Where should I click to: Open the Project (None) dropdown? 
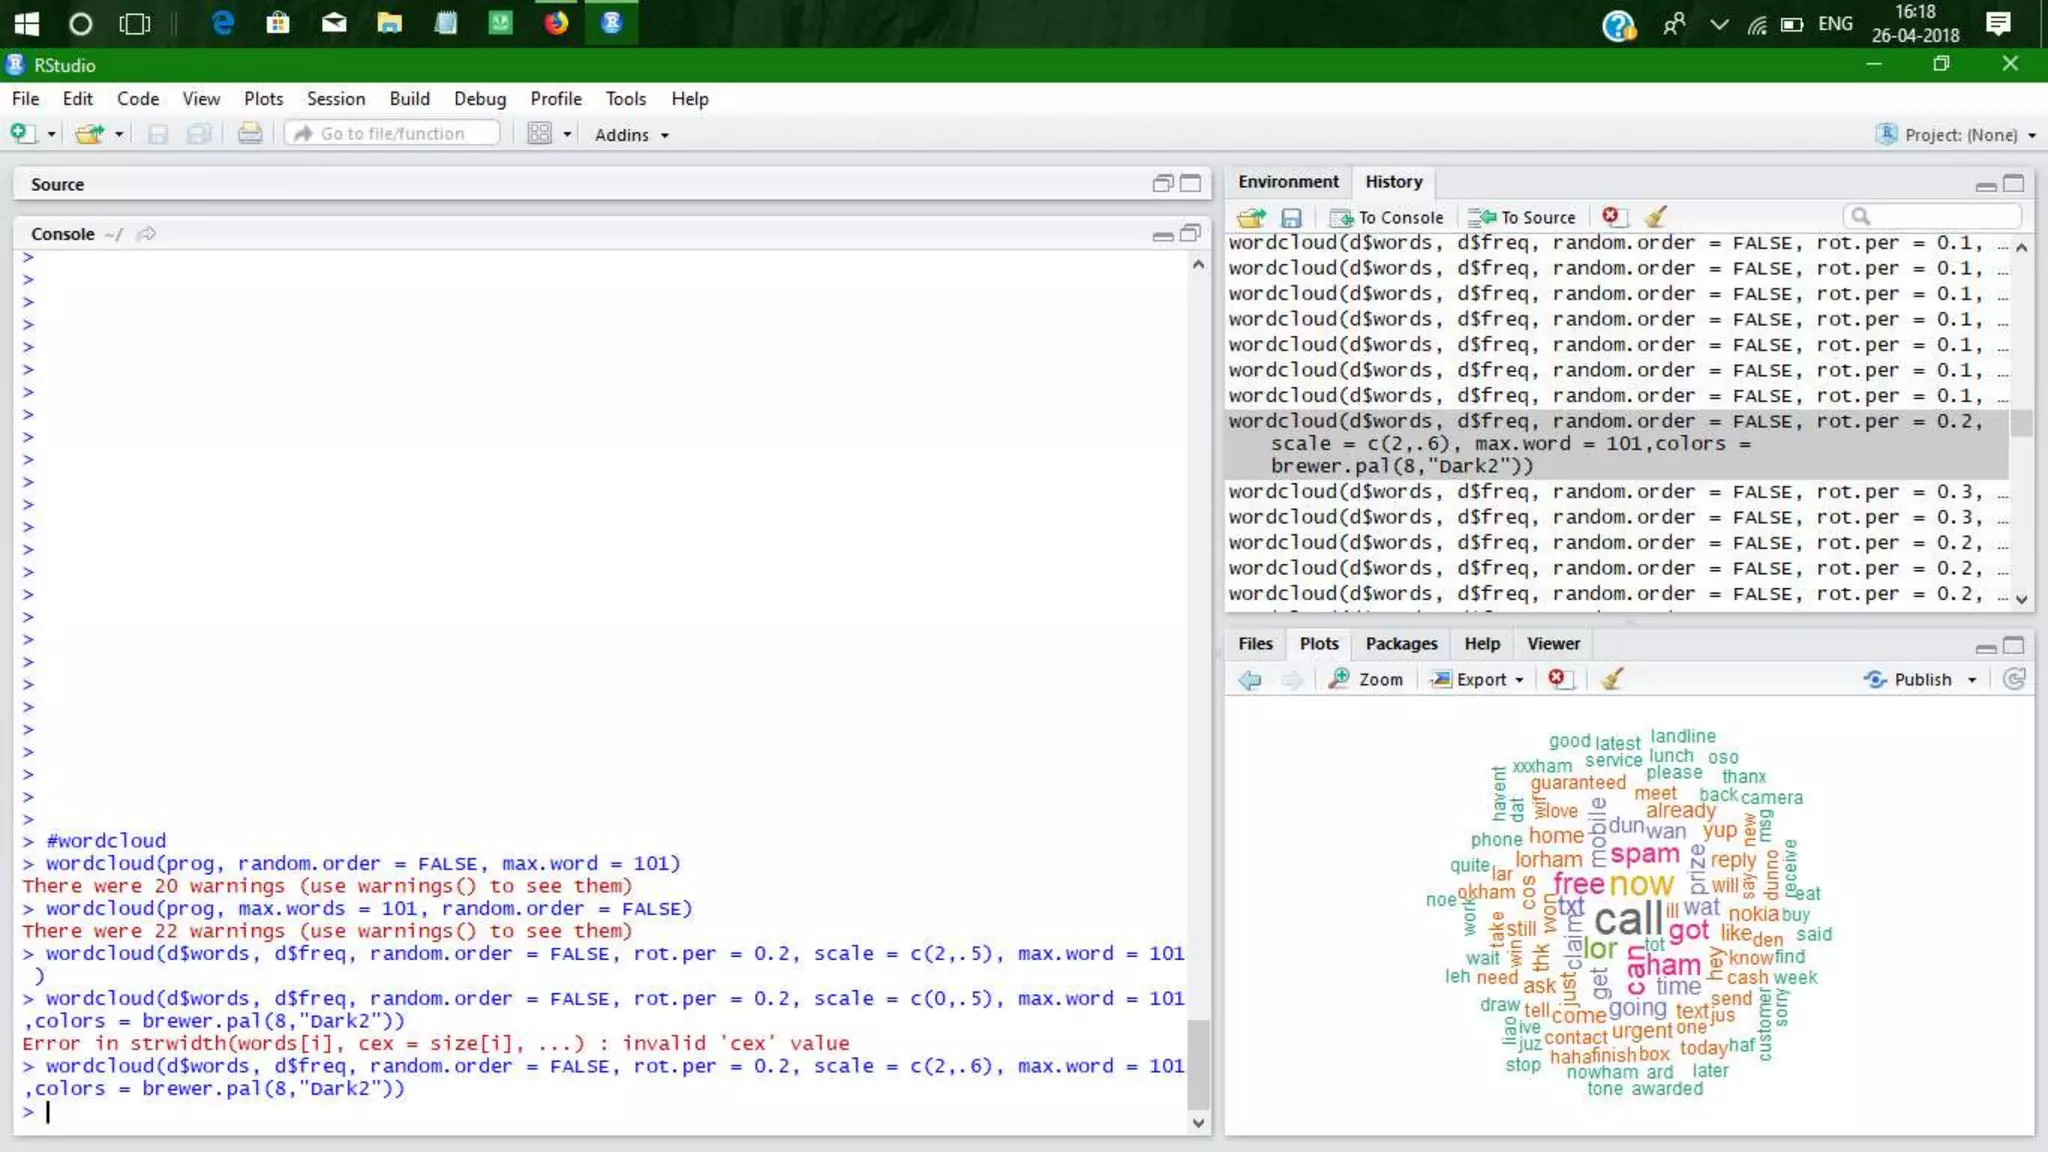click(1958, 135)
